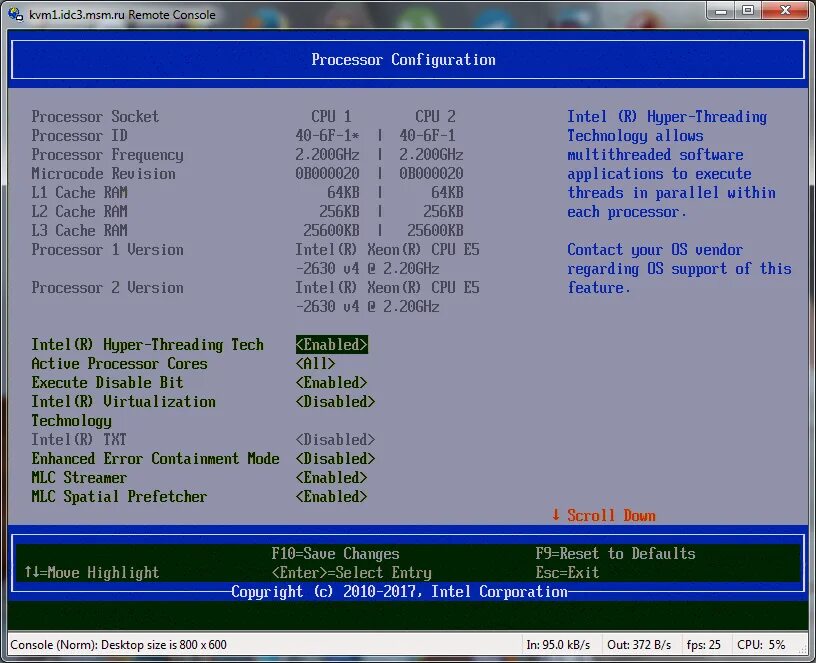Click Contact your OS vendor help text
Viewport: 816px width, 663px height.
tap(679, 269)
